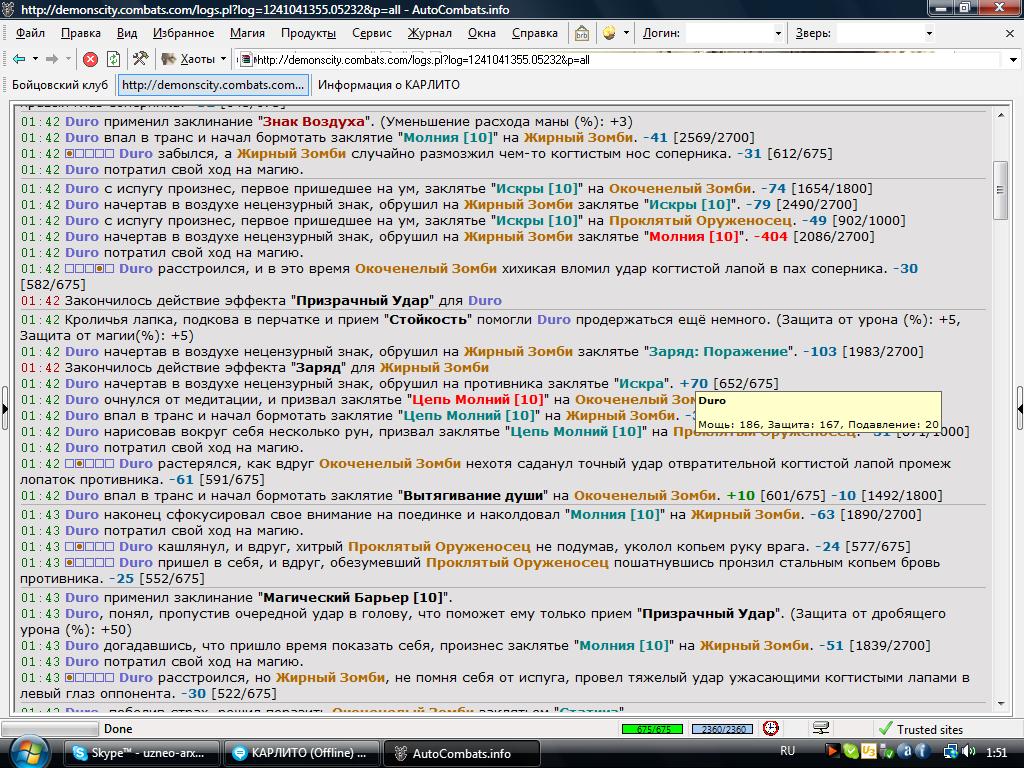Image resolution: width=1024 pixels, height=768 pixels.
Task: Open the Вид menu
Action: pos(127,33)
